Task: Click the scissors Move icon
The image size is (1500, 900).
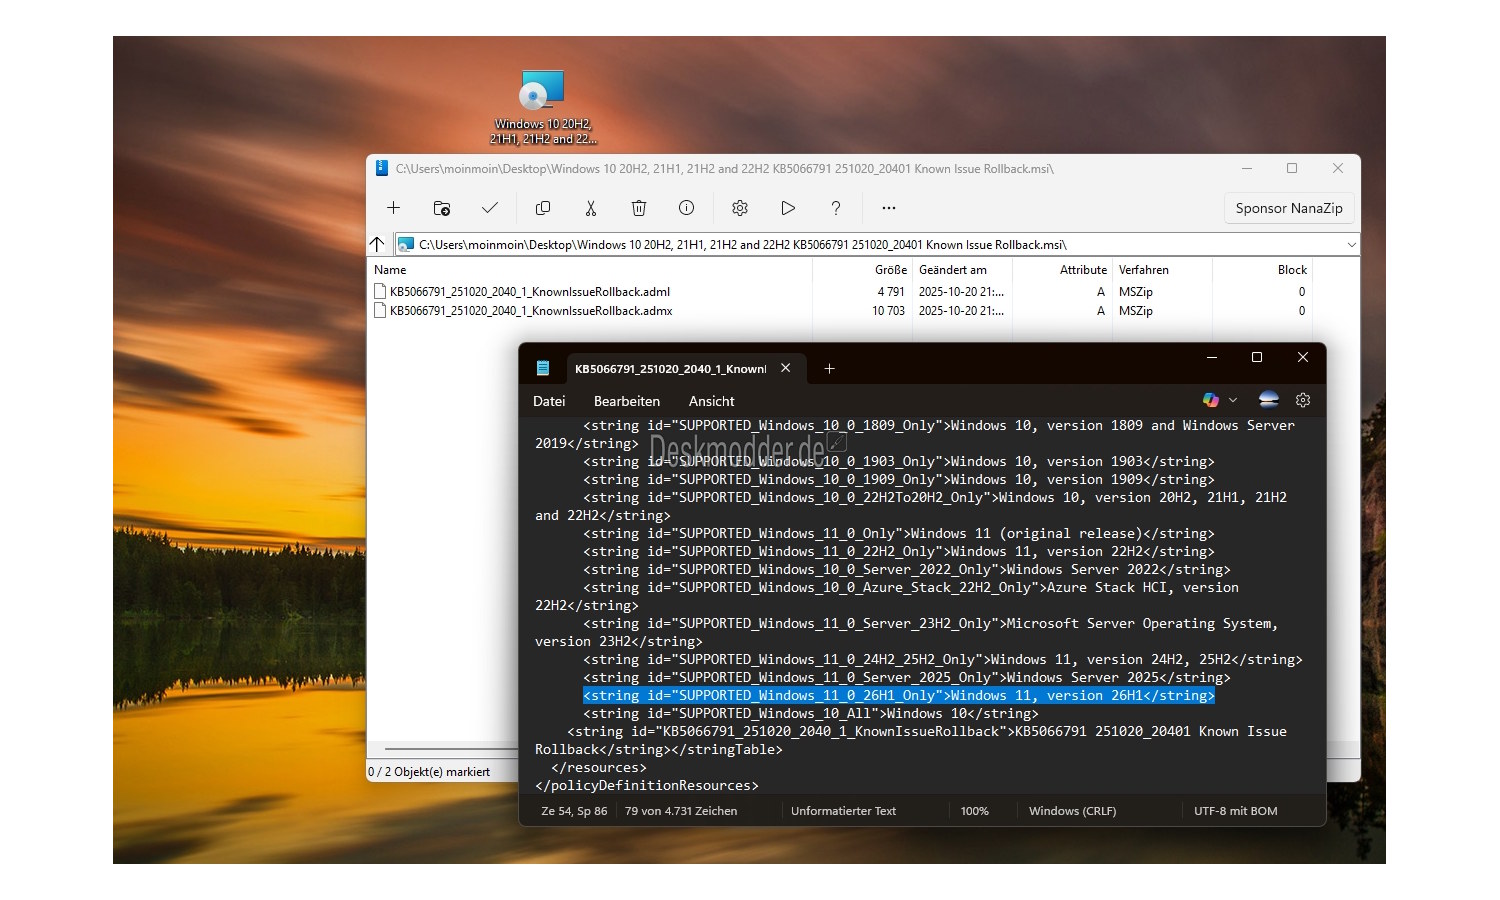Action: pos(591,208)
